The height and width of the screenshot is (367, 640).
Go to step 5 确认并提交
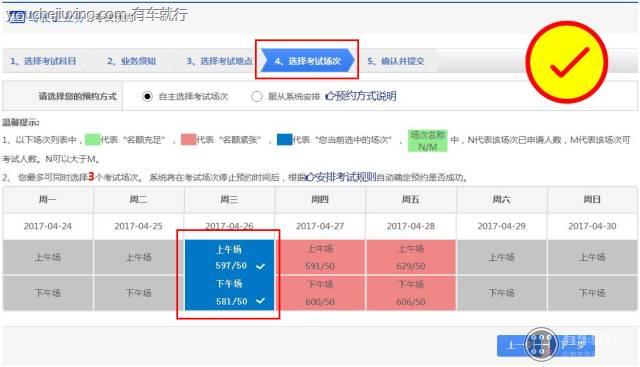(x=396, y=61)
